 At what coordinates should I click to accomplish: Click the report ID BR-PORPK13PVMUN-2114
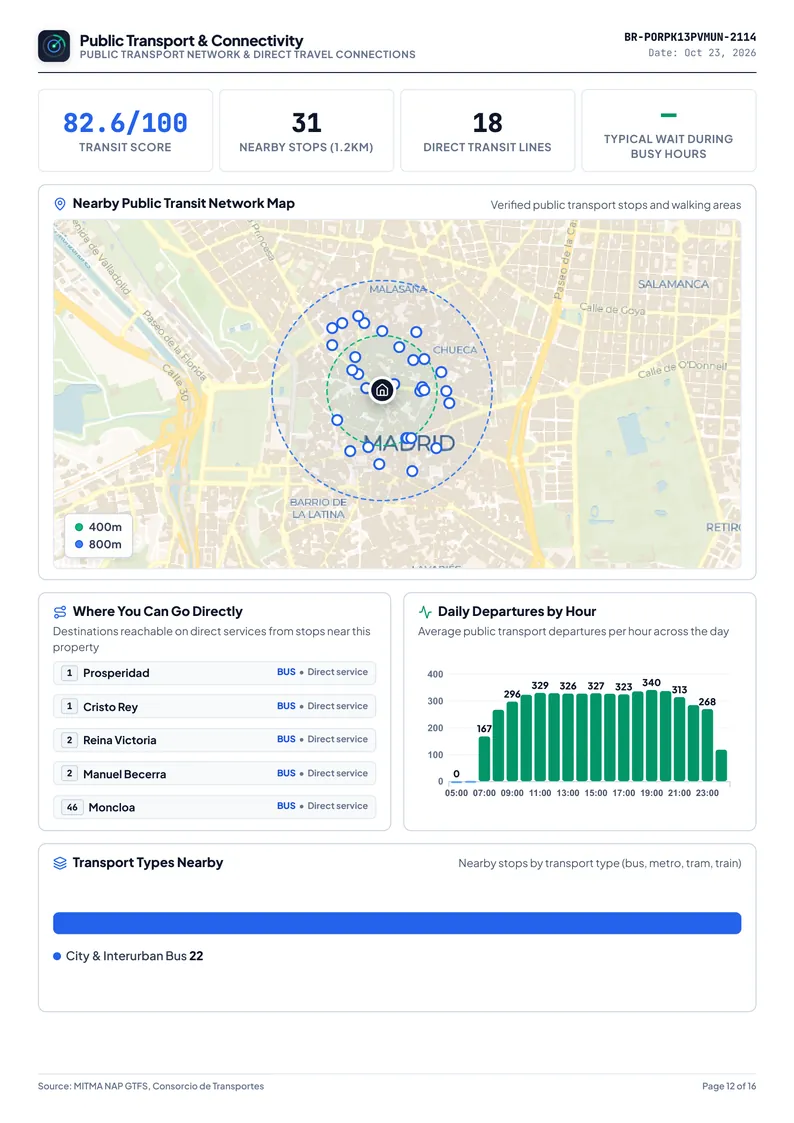pyautogui.click(x=690, y=37)
